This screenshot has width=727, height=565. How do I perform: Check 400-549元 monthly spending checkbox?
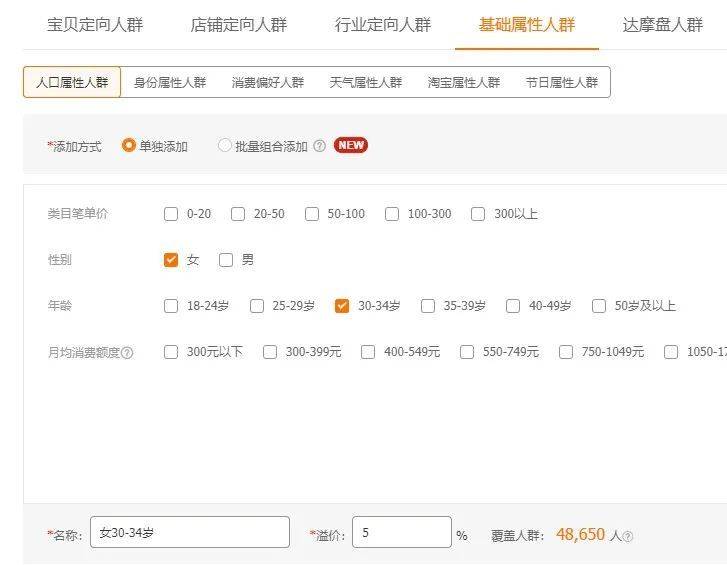[x=368, y=352]
